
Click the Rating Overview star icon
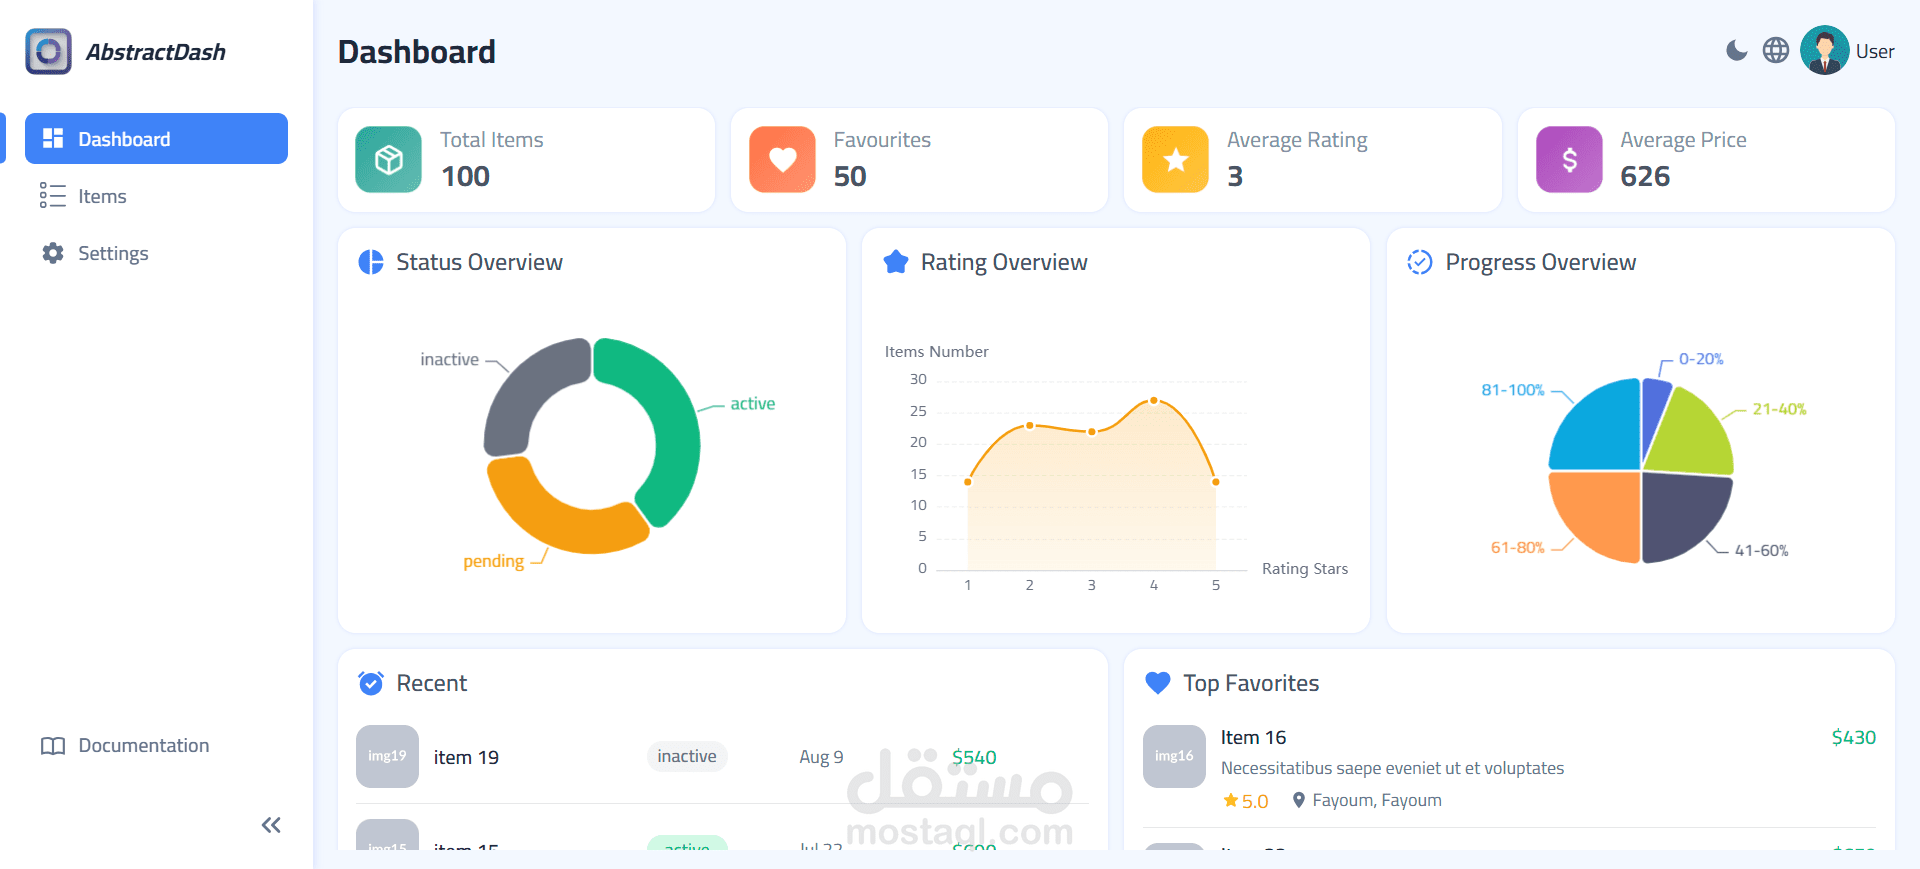coord(896,262)
